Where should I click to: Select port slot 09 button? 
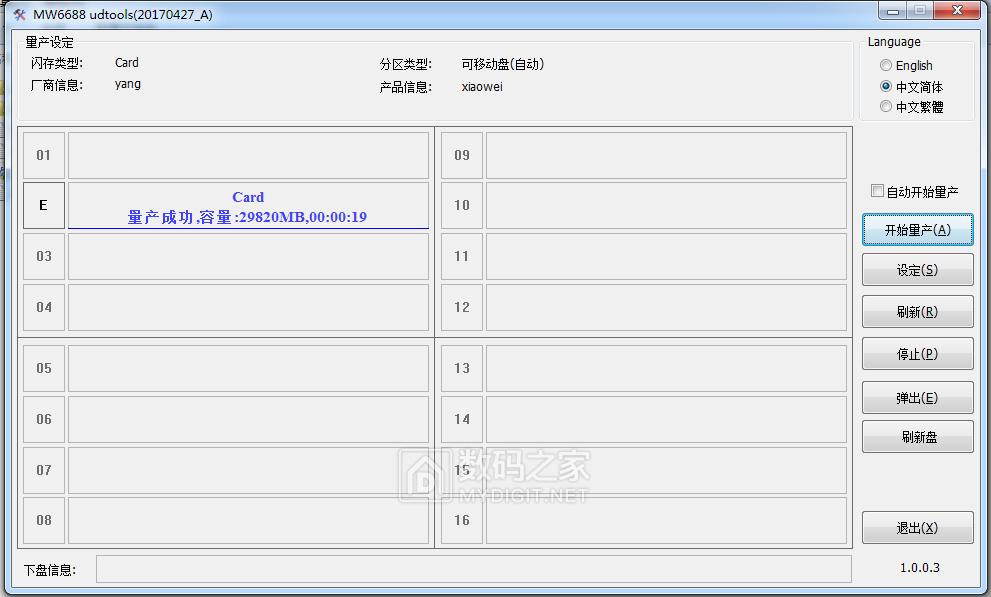[462, 155]
